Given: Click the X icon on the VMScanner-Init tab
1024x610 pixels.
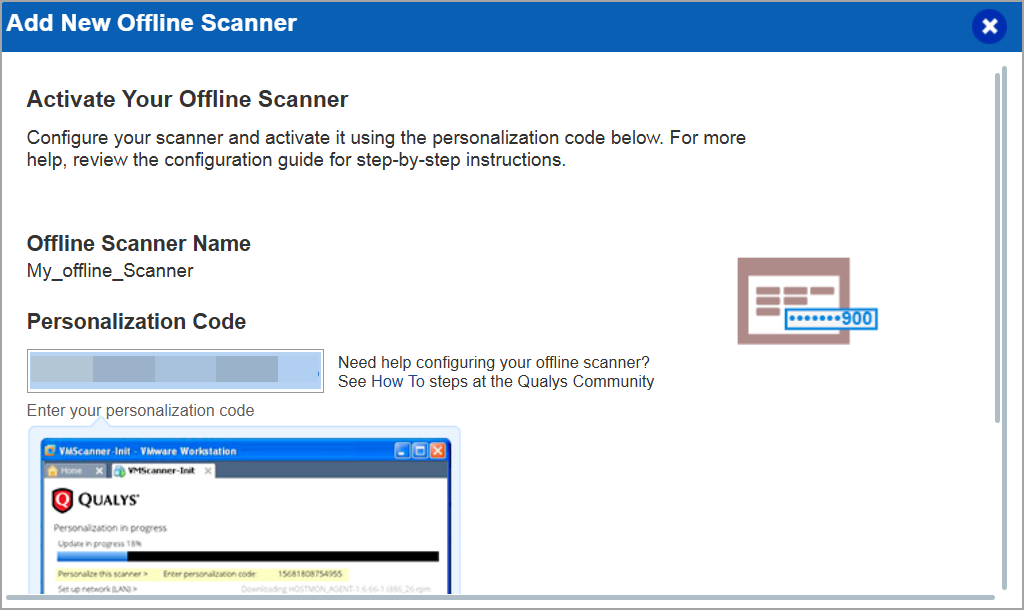Looking at the screenshot, I should point(207,471).
